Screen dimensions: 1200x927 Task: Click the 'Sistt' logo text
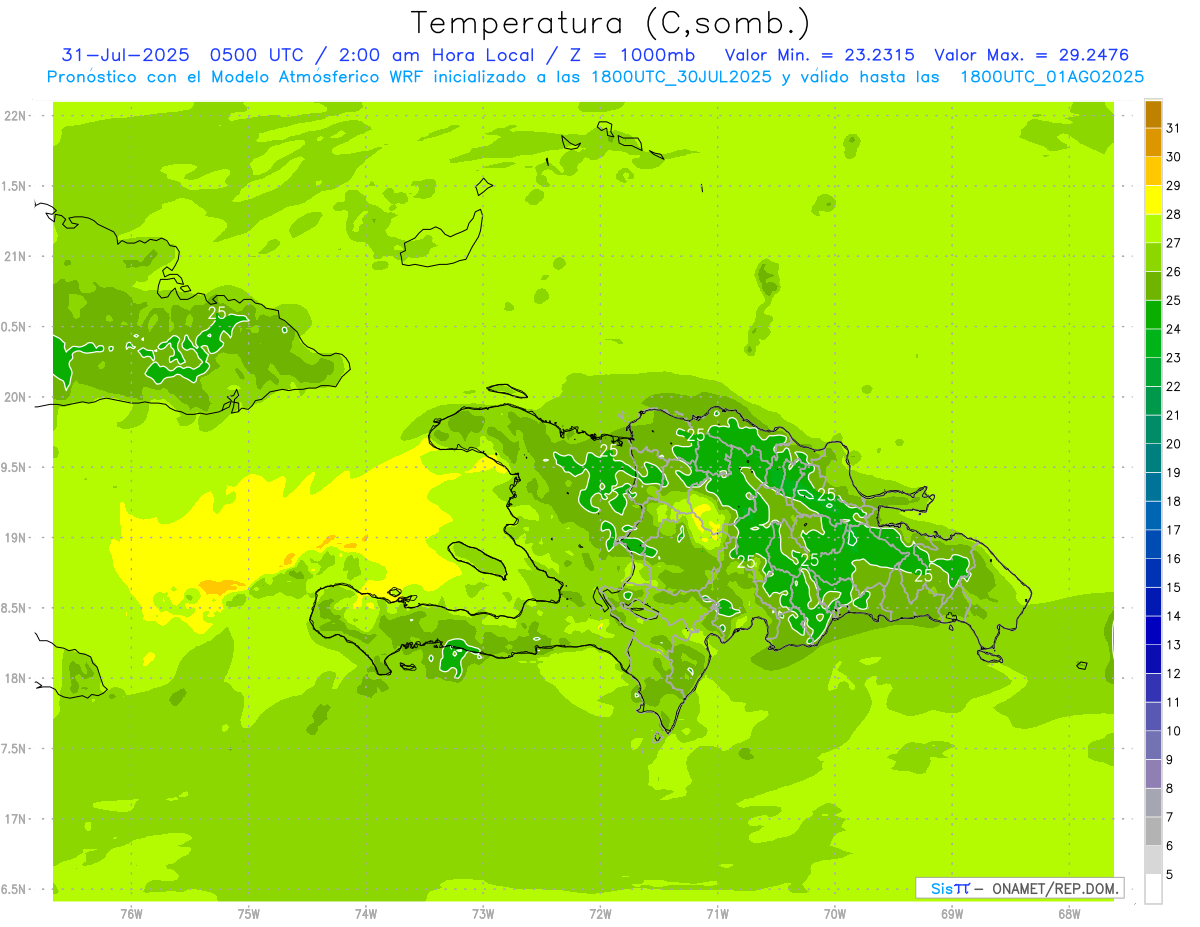coord(951,888)
